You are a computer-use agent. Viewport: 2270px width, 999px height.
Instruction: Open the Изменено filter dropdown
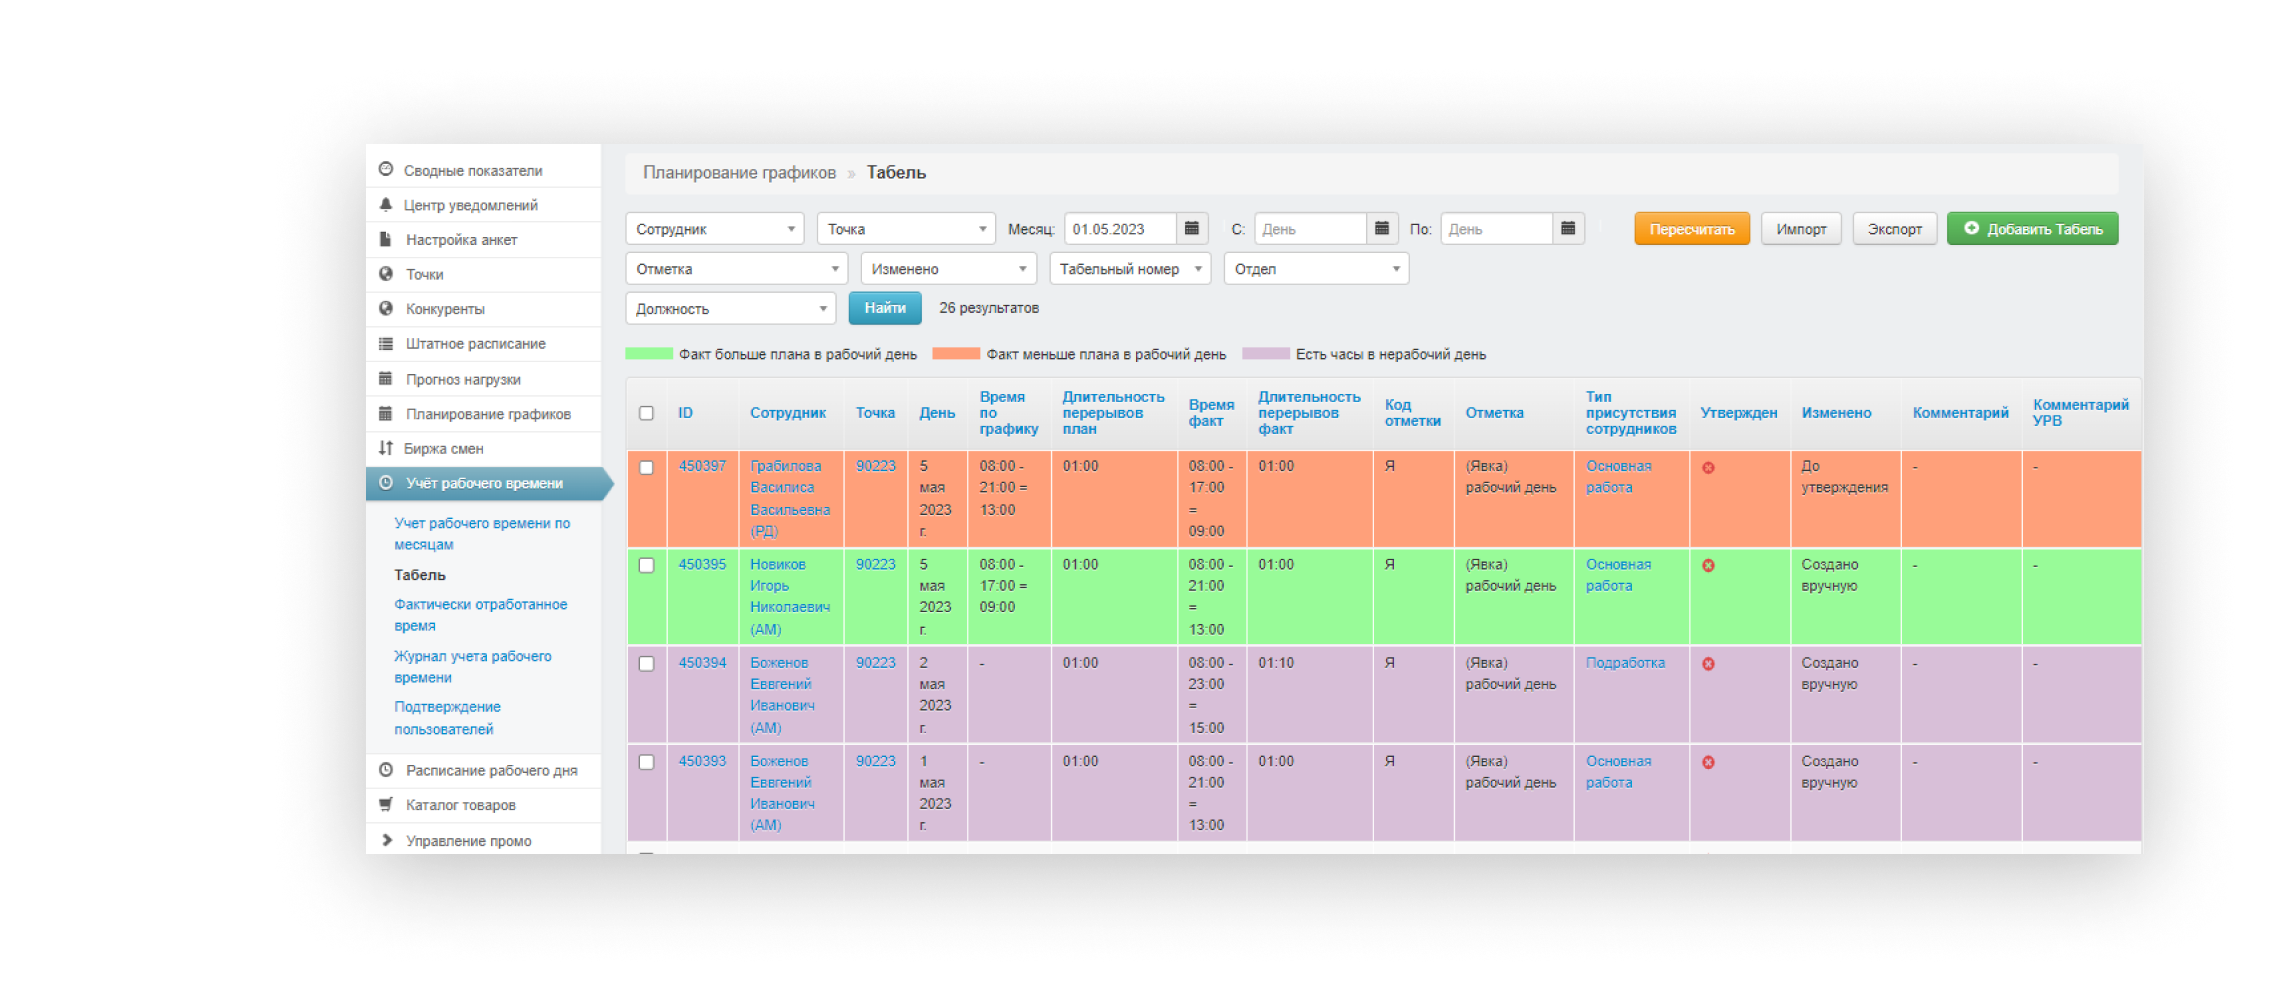948,269
